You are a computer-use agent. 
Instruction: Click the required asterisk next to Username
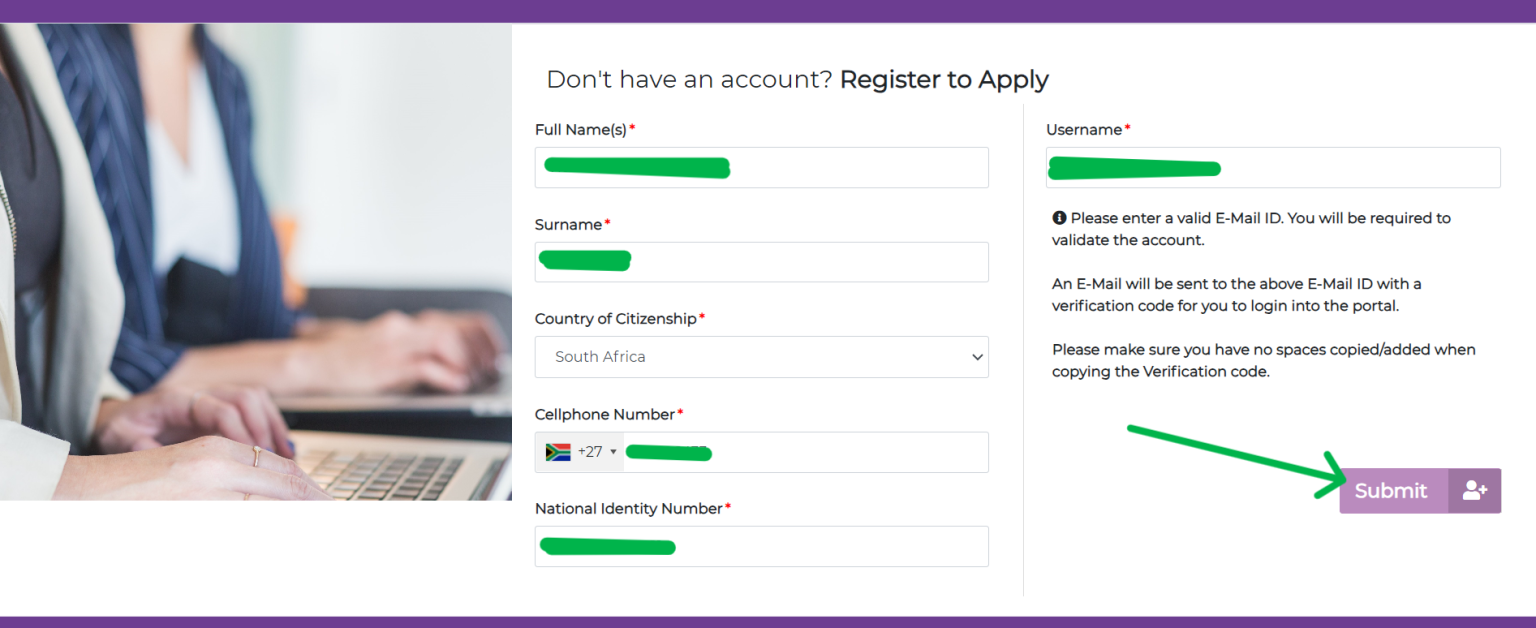coord(1126,126)
